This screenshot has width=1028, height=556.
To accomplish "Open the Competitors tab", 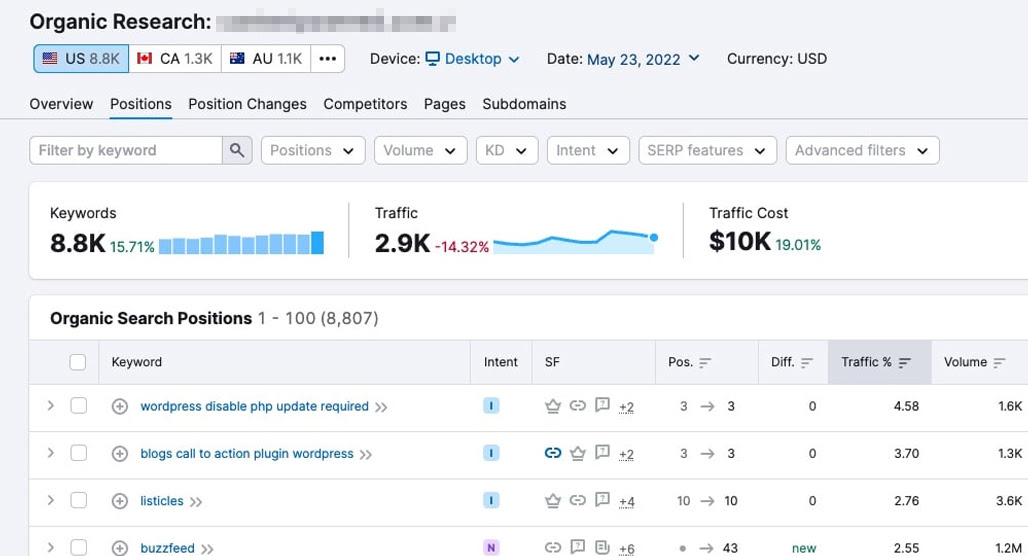I will pyautogui.click(x=365, y=104).
